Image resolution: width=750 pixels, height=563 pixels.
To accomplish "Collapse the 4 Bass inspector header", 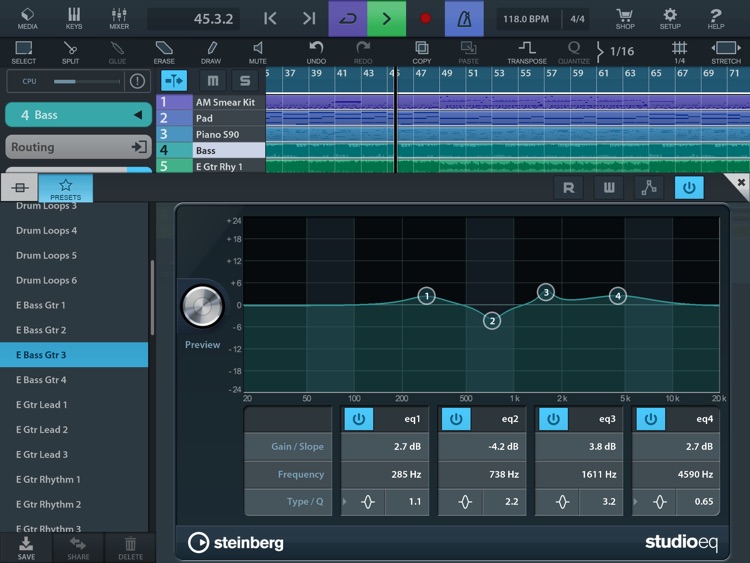I will 78,115.
